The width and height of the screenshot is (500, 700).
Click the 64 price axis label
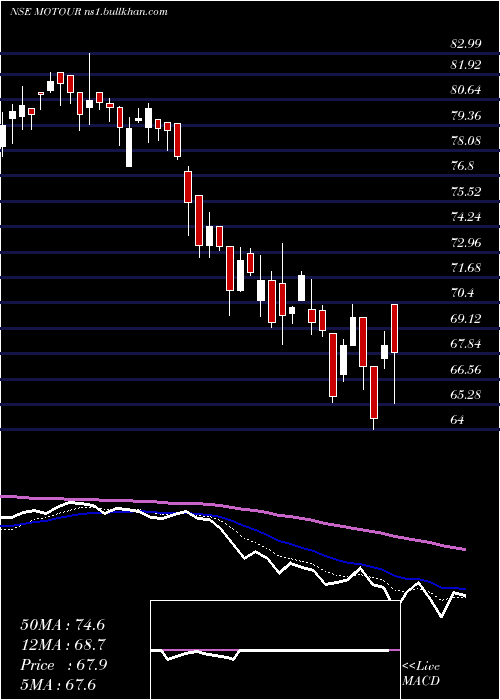click(458, 420)
